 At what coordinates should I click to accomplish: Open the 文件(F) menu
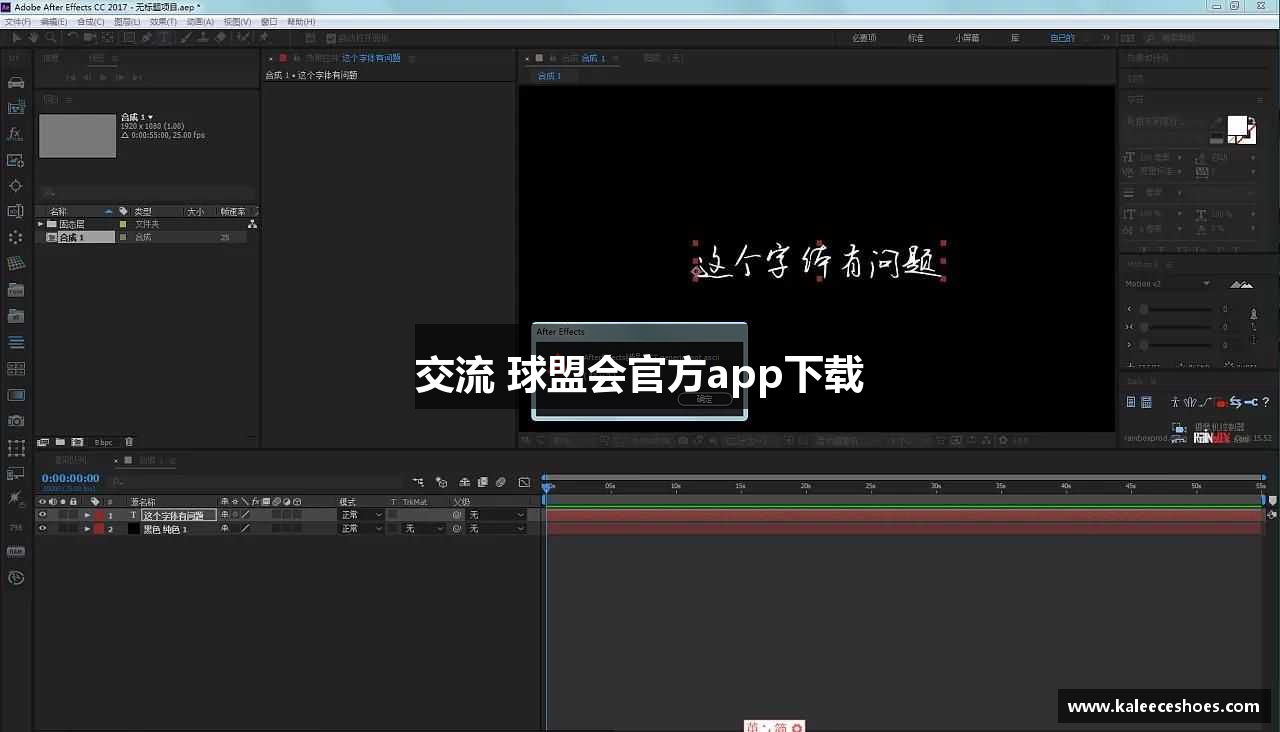click(16, 21)
